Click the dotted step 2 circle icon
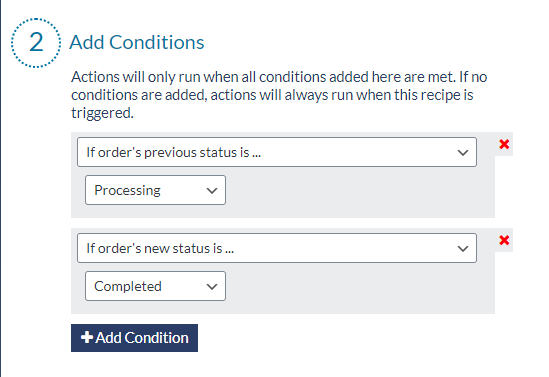 tap(36, 43)
